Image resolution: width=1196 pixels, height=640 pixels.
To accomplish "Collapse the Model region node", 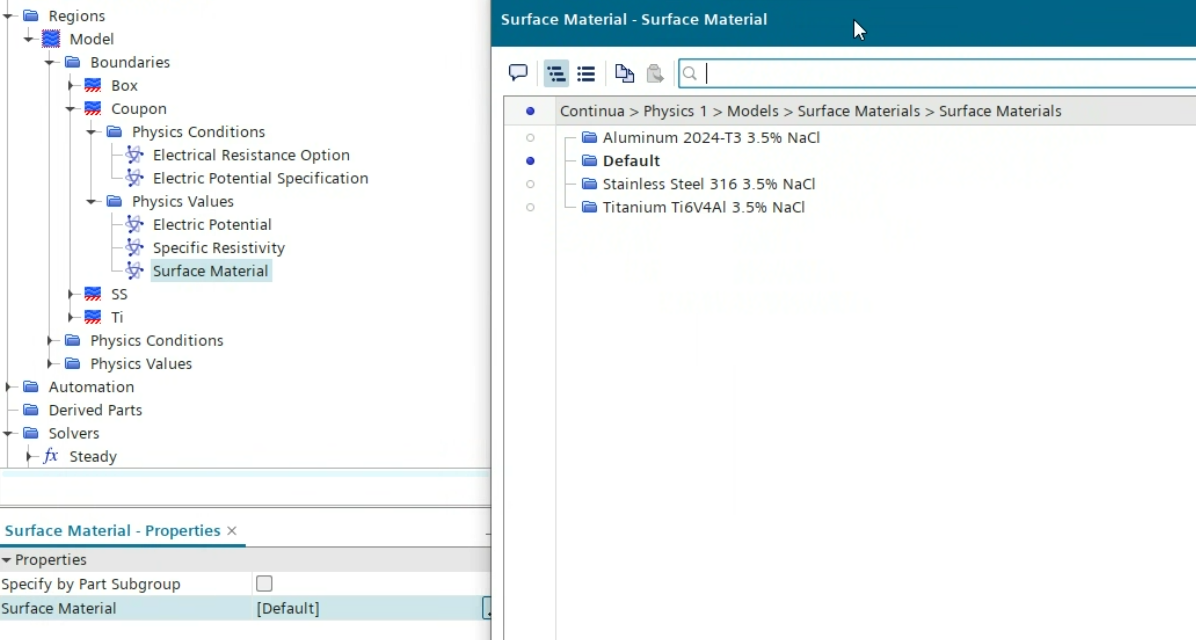I will point(29,39).
